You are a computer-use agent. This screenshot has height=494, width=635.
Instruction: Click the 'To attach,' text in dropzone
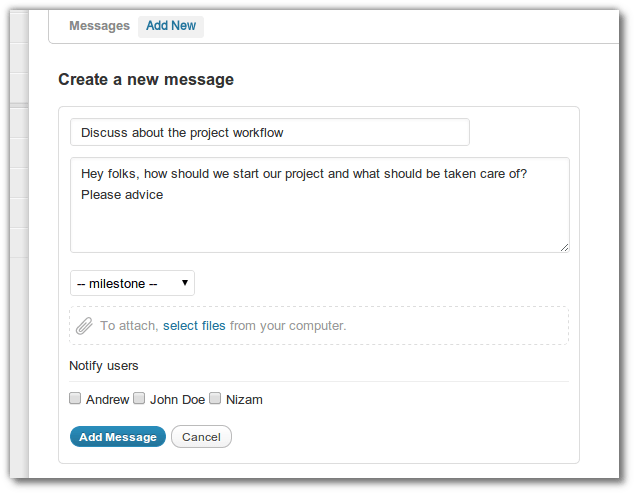tap(129, 326)
